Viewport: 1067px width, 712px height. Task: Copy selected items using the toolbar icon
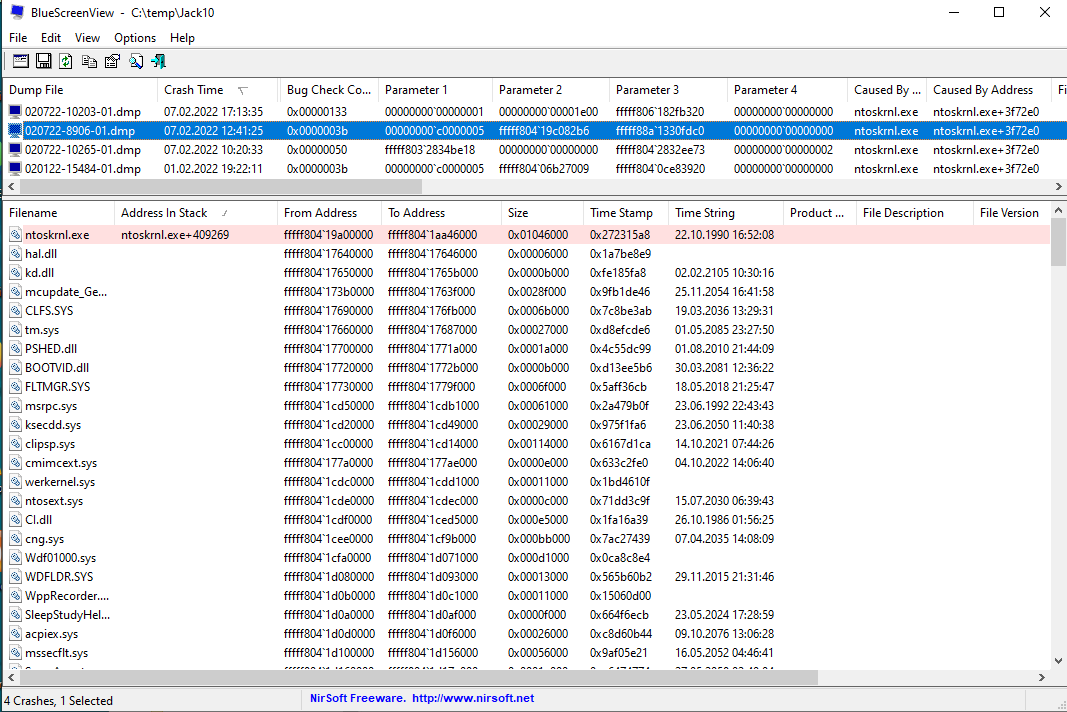point(89,61)
